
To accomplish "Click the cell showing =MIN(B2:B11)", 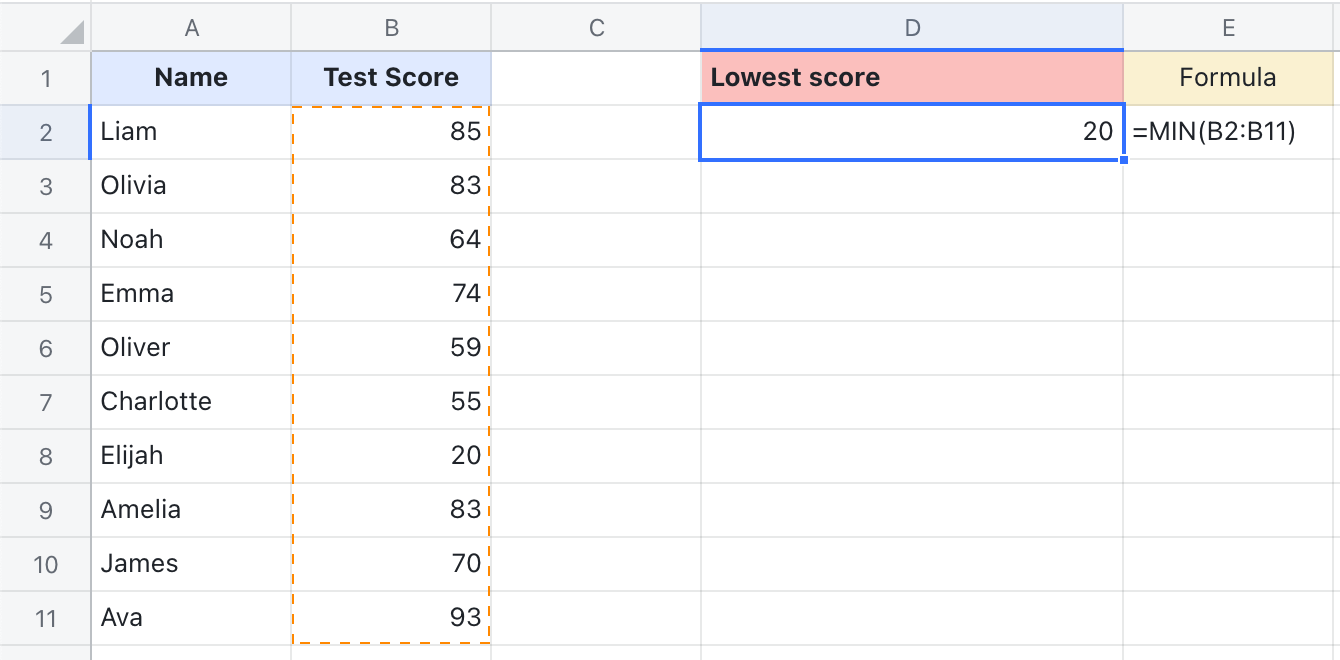I will tap(1228, 131).
